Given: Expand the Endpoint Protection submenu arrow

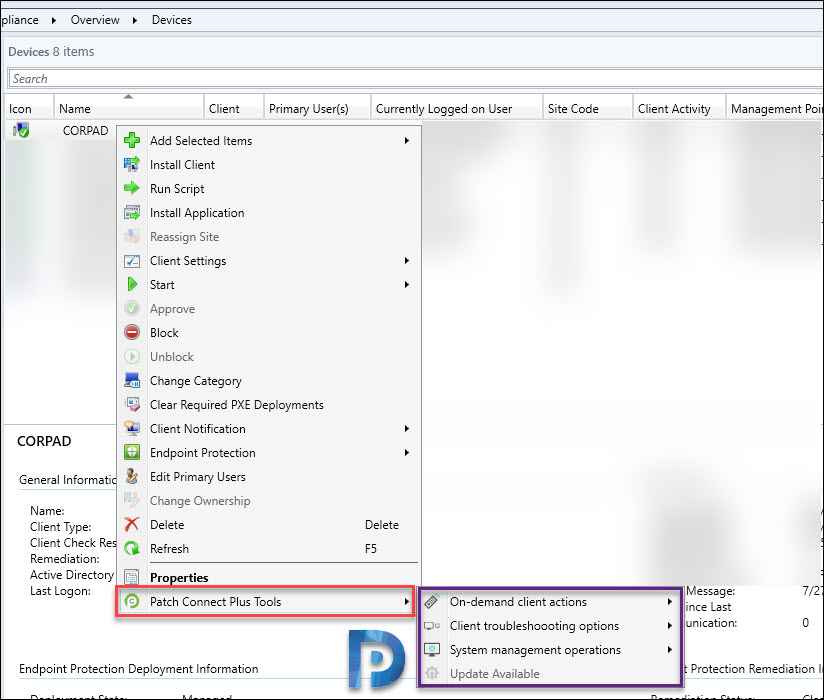Looking at the screenshot, I should [x=406, y=452].
